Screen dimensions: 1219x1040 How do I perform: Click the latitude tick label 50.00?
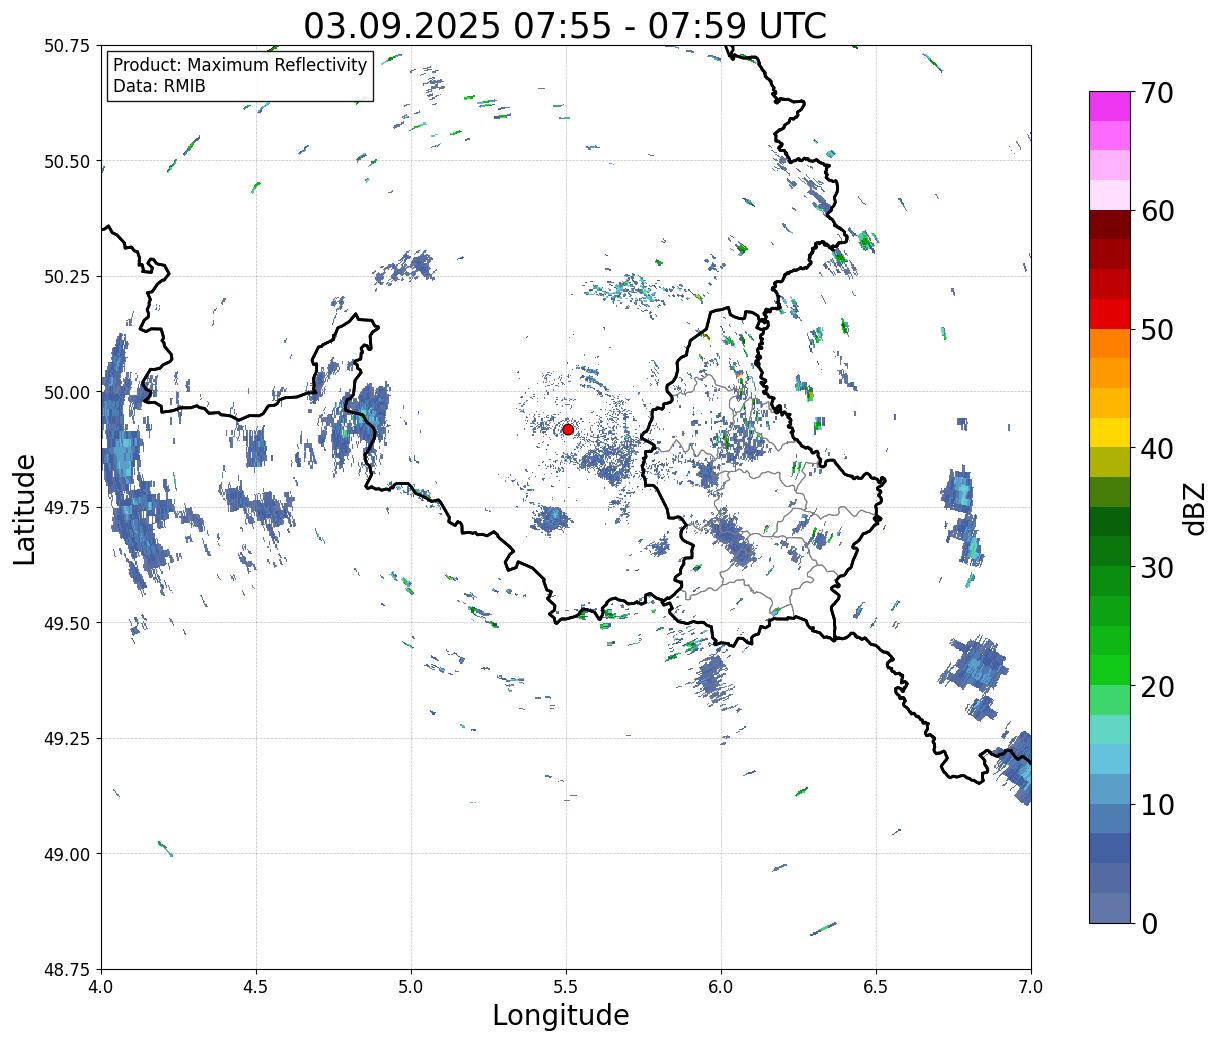66,392
